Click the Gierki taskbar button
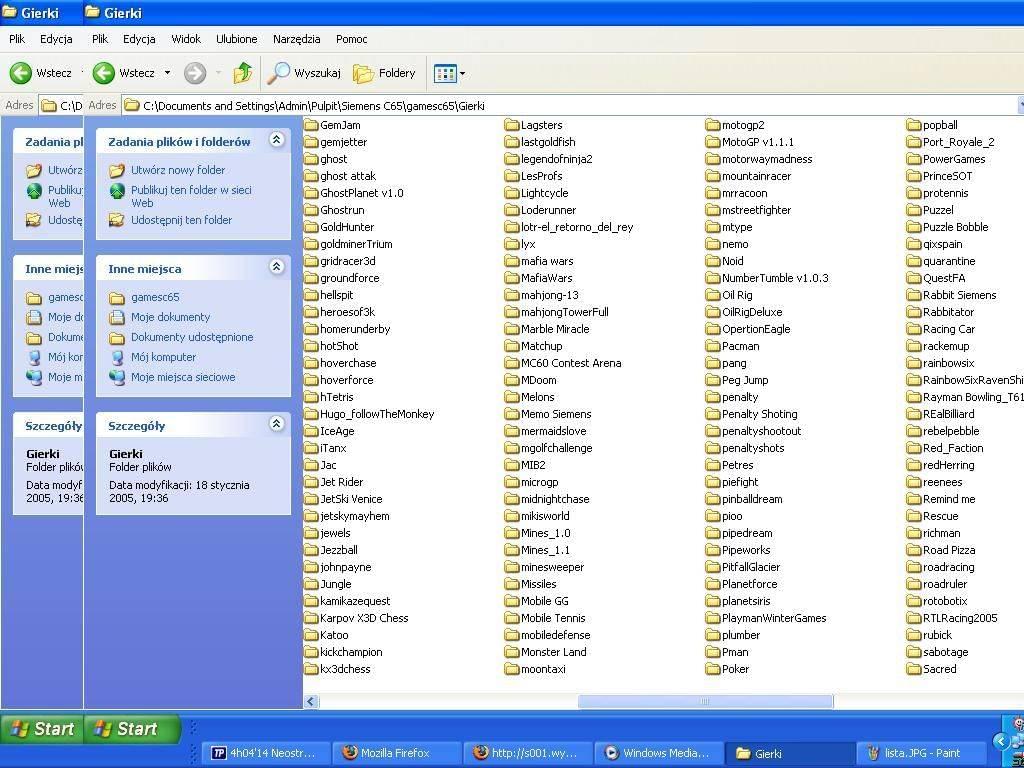This screenshot has width=1024, height=768. 789,753
